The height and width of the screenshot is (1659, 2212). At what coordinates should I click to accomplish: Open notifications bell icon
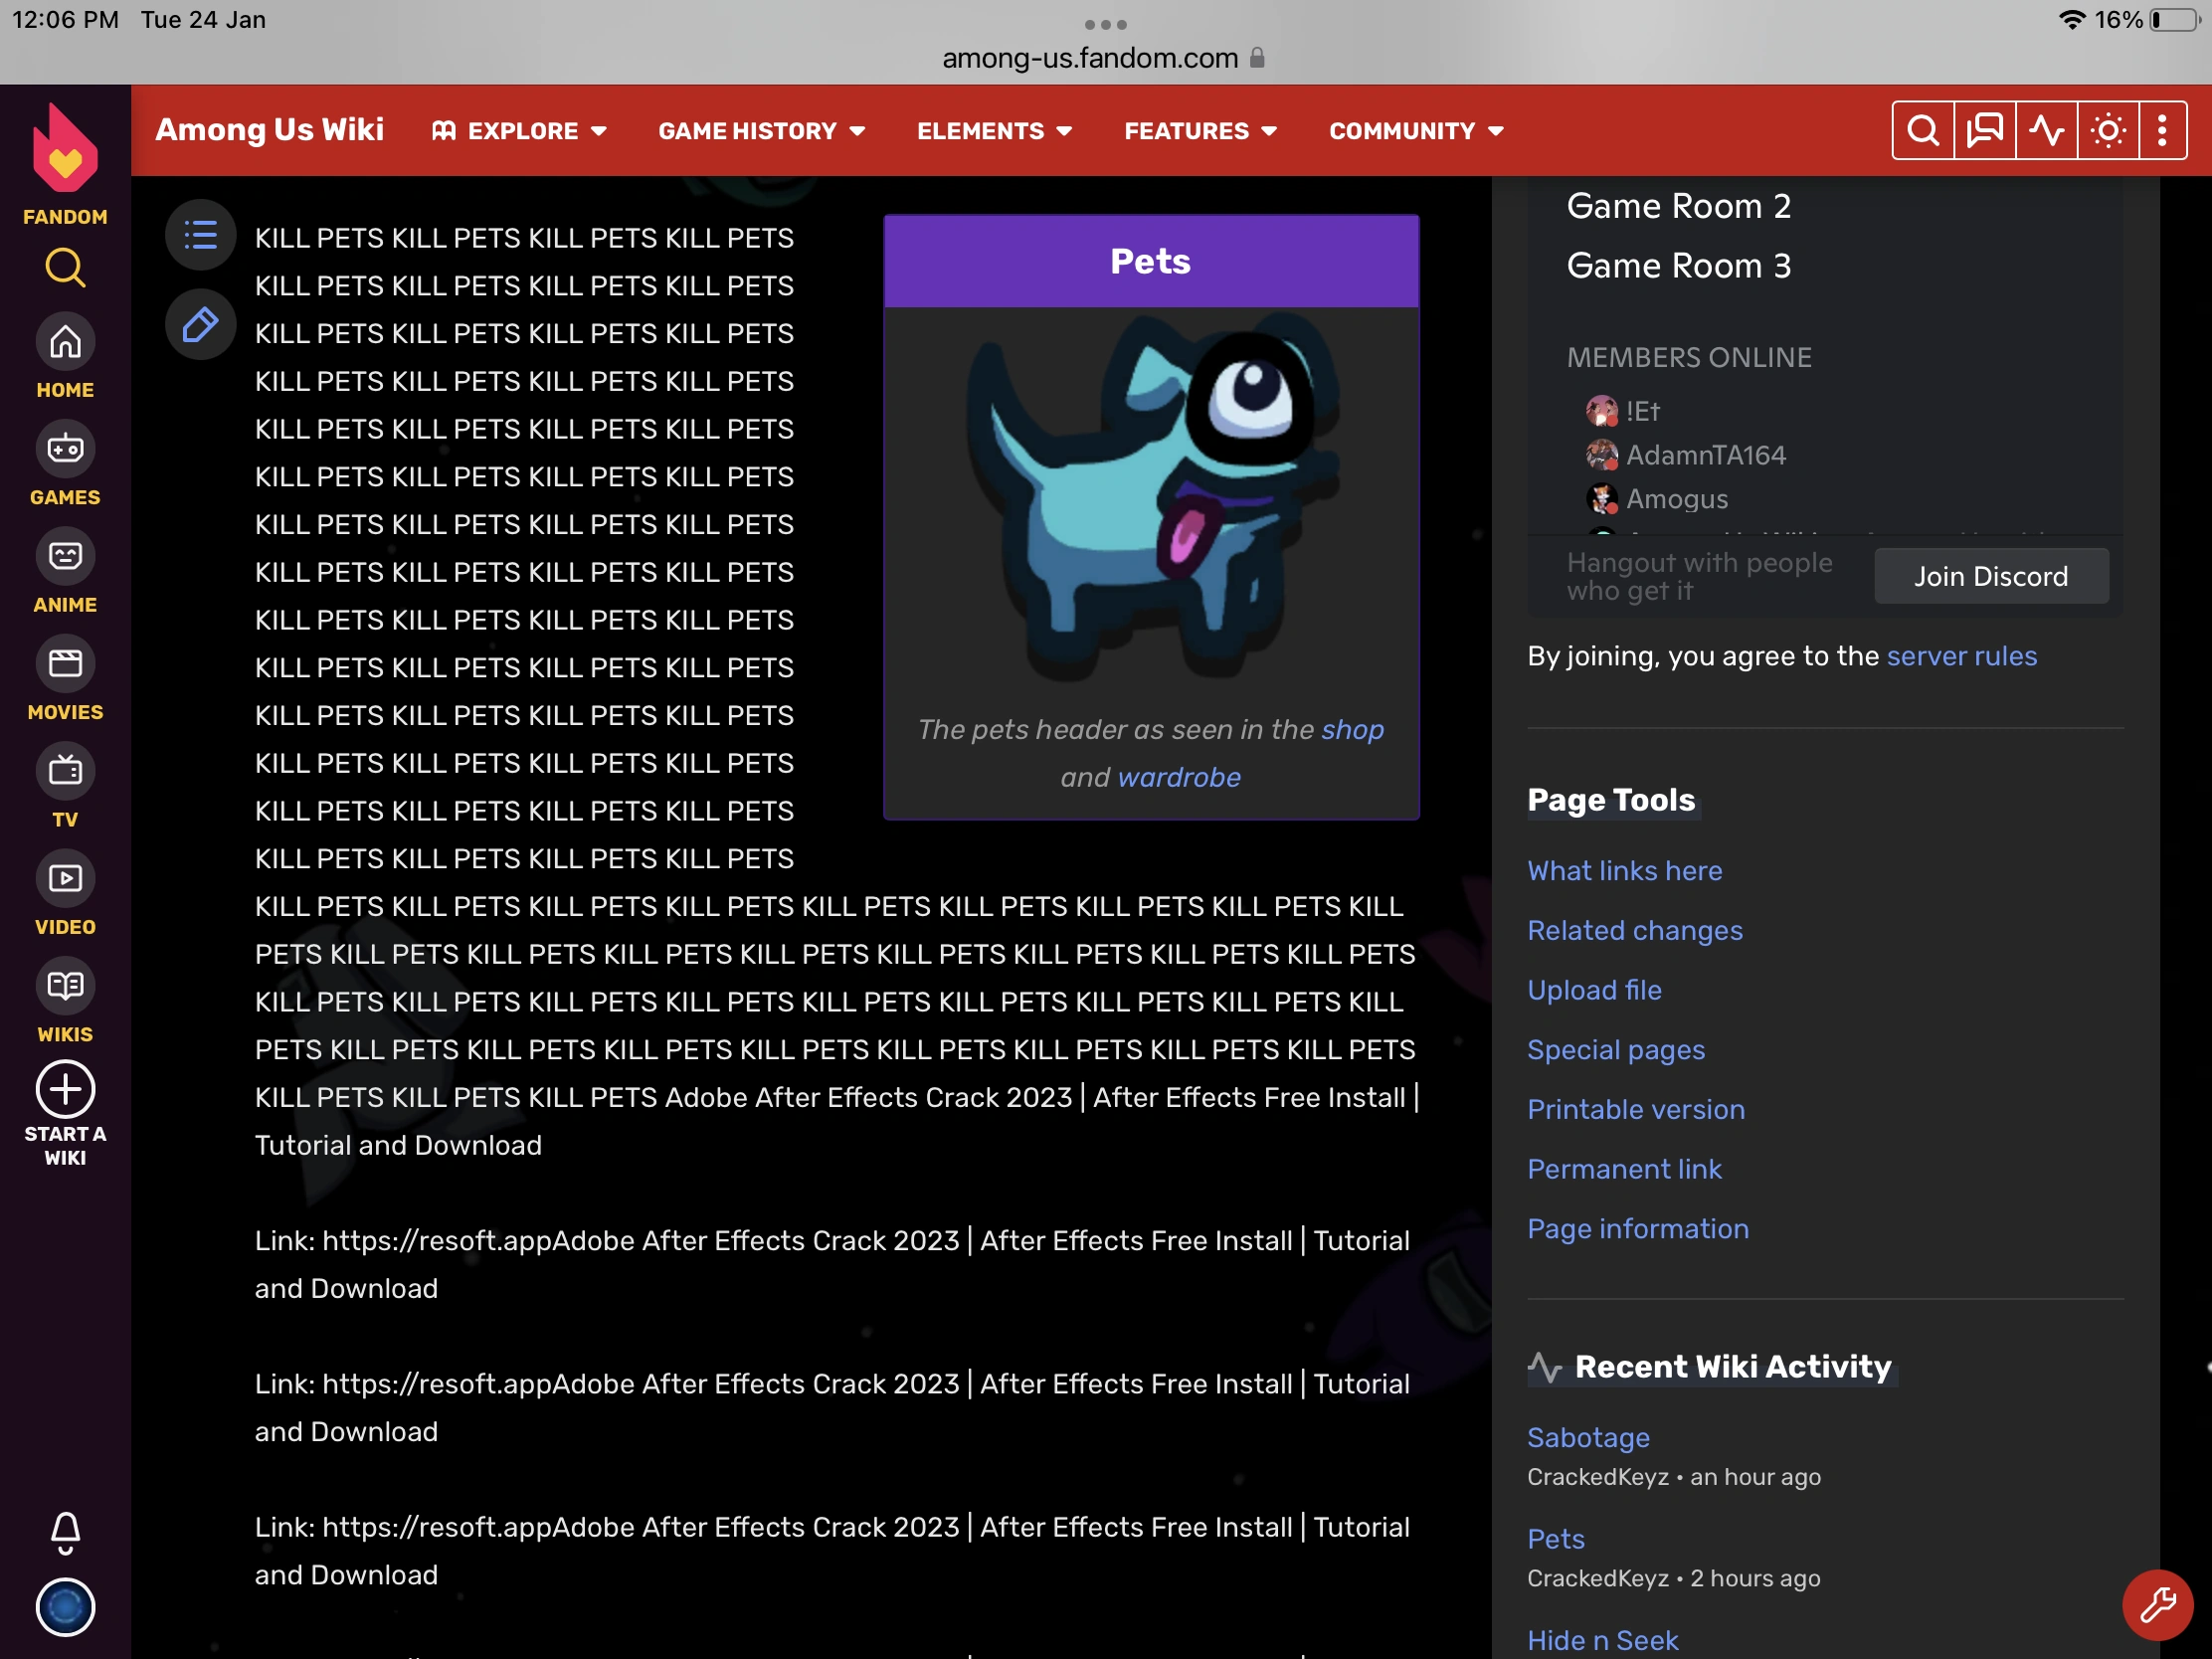(x=65, y=1531)
